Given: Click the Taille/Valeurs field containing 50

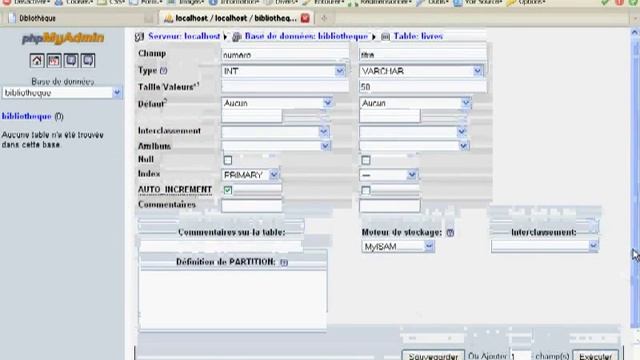Looking at the screenshot, I should 423,87.
